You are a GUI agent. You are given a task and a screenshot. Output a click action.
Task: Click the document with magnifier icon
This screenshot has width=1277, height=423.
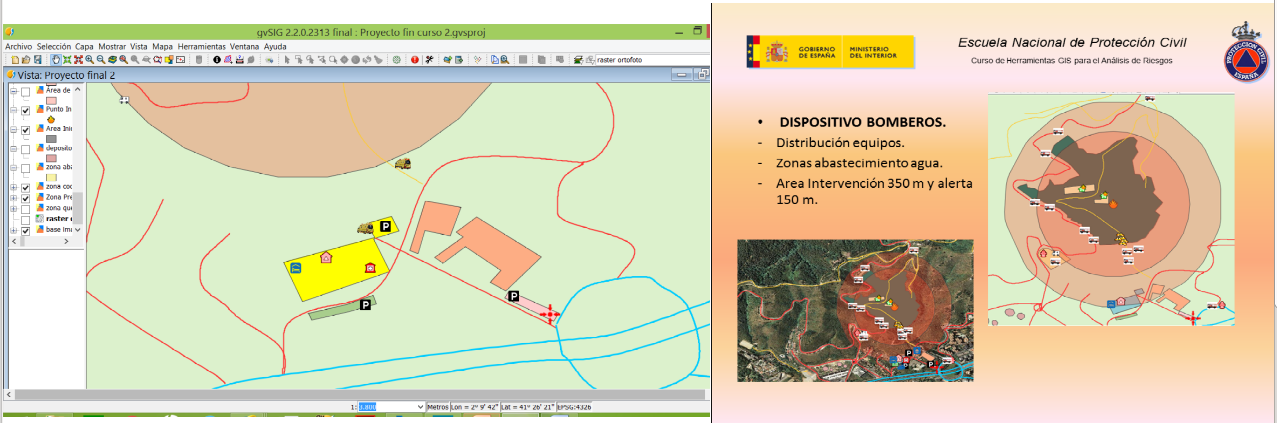(x=504, y=60)
